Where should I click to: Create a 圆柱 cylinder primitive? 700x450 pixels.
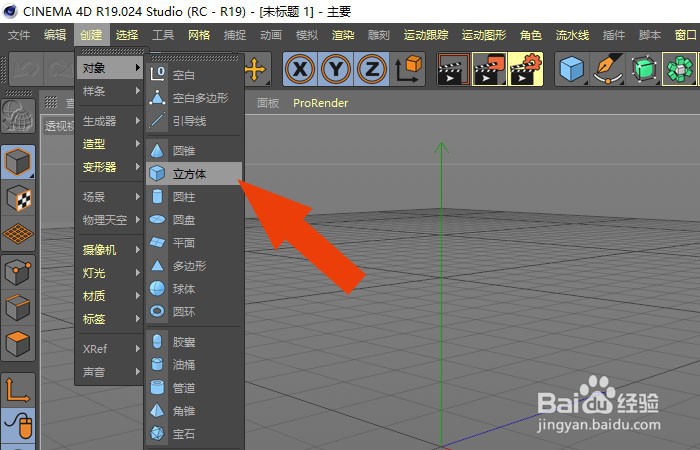click(x=194, y=197)
